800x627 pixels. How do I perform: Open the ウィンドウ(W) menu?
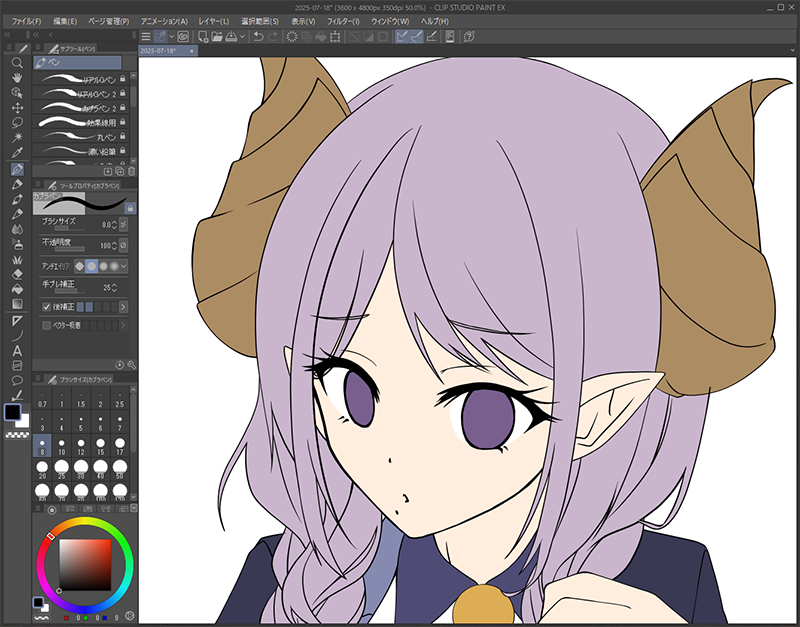[x=390, y=21]
